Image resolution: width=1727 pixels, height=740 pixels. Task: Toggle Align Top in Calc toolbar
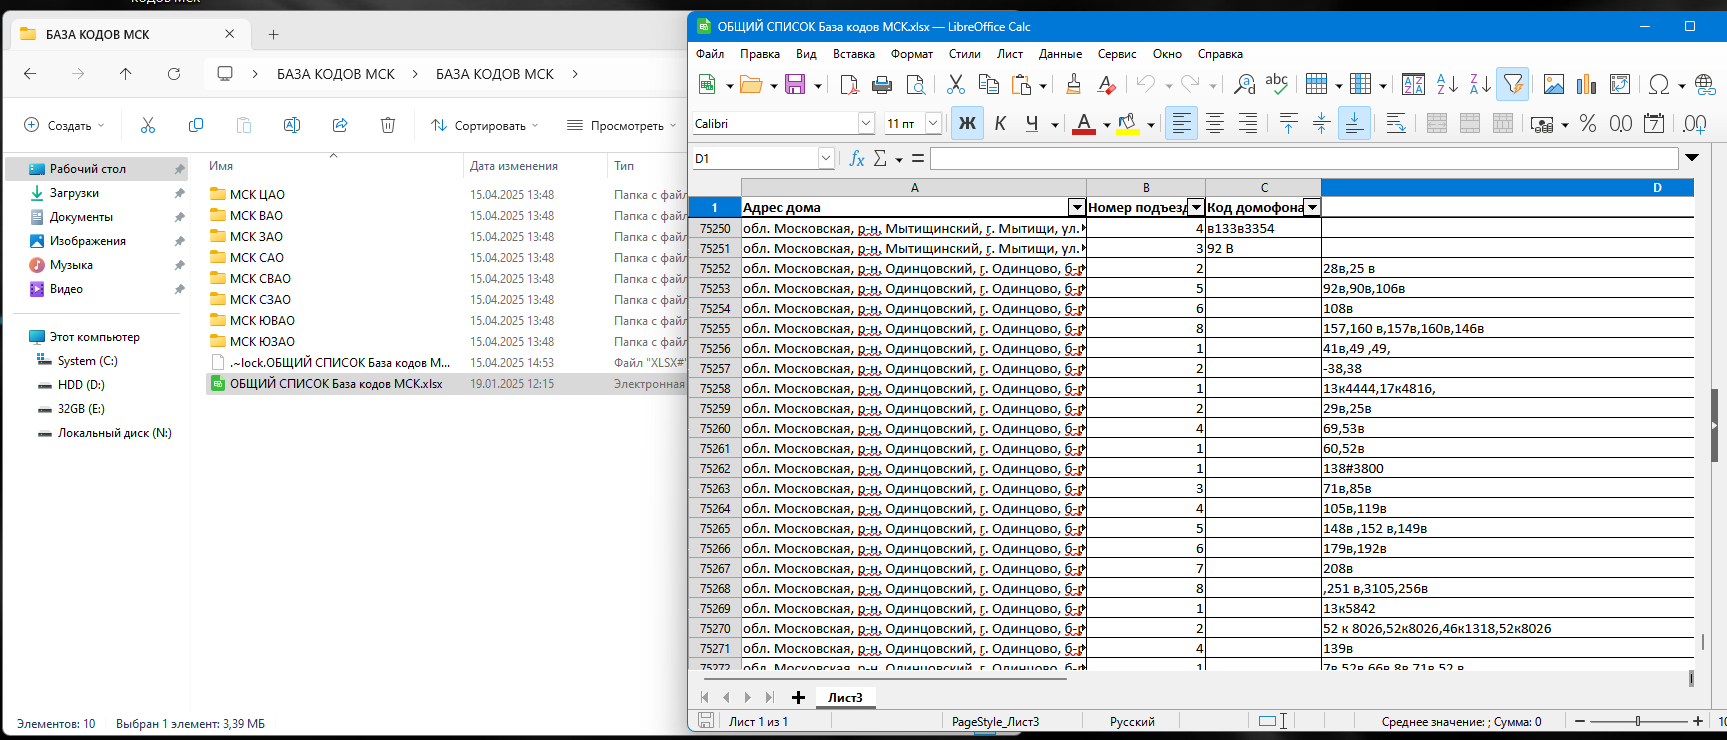click(1288, 123)
